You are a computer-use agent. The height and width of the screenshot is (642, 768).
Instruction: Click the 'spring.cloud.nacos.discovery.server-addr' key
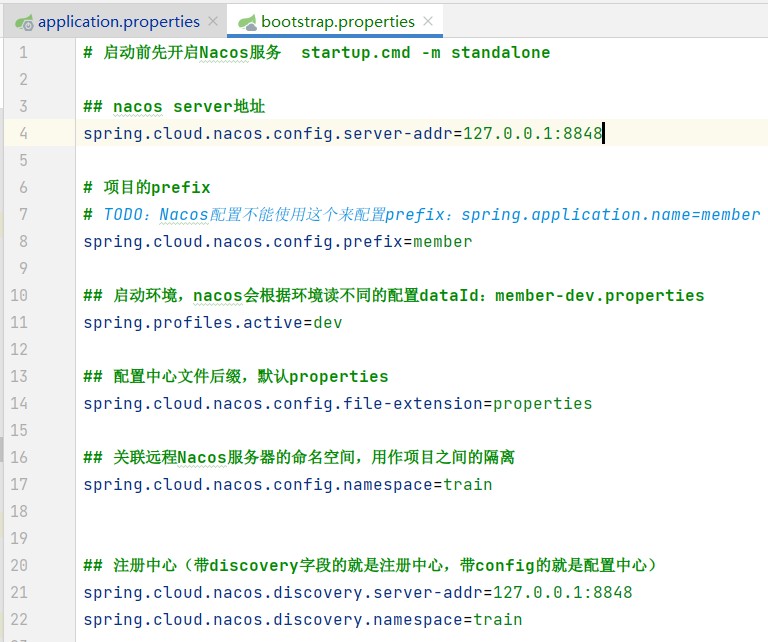click(283, 592)
